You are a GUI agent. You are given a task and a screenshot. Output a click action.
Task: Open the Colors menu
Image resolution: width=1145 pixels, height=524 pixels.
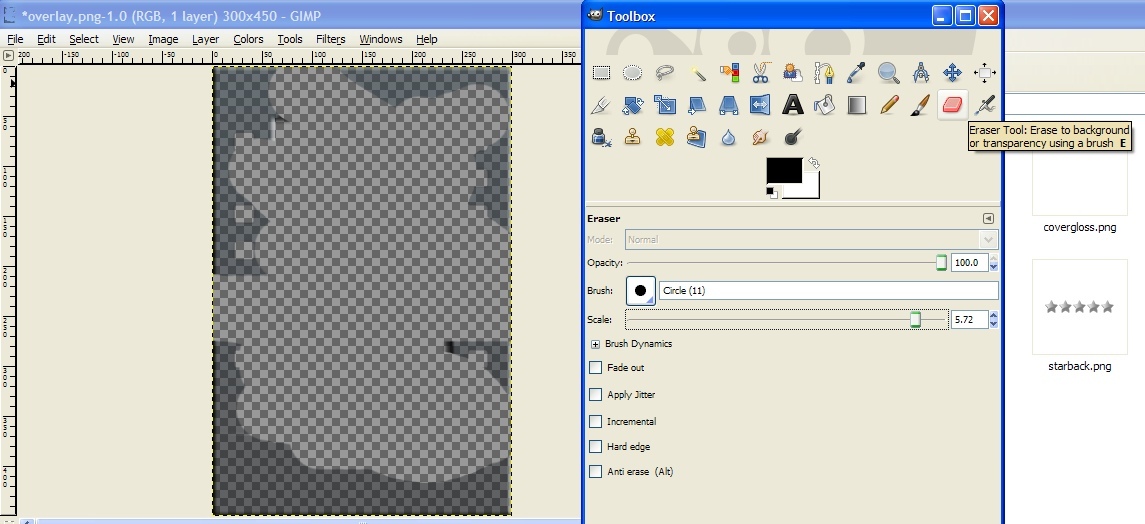[248, 39]
